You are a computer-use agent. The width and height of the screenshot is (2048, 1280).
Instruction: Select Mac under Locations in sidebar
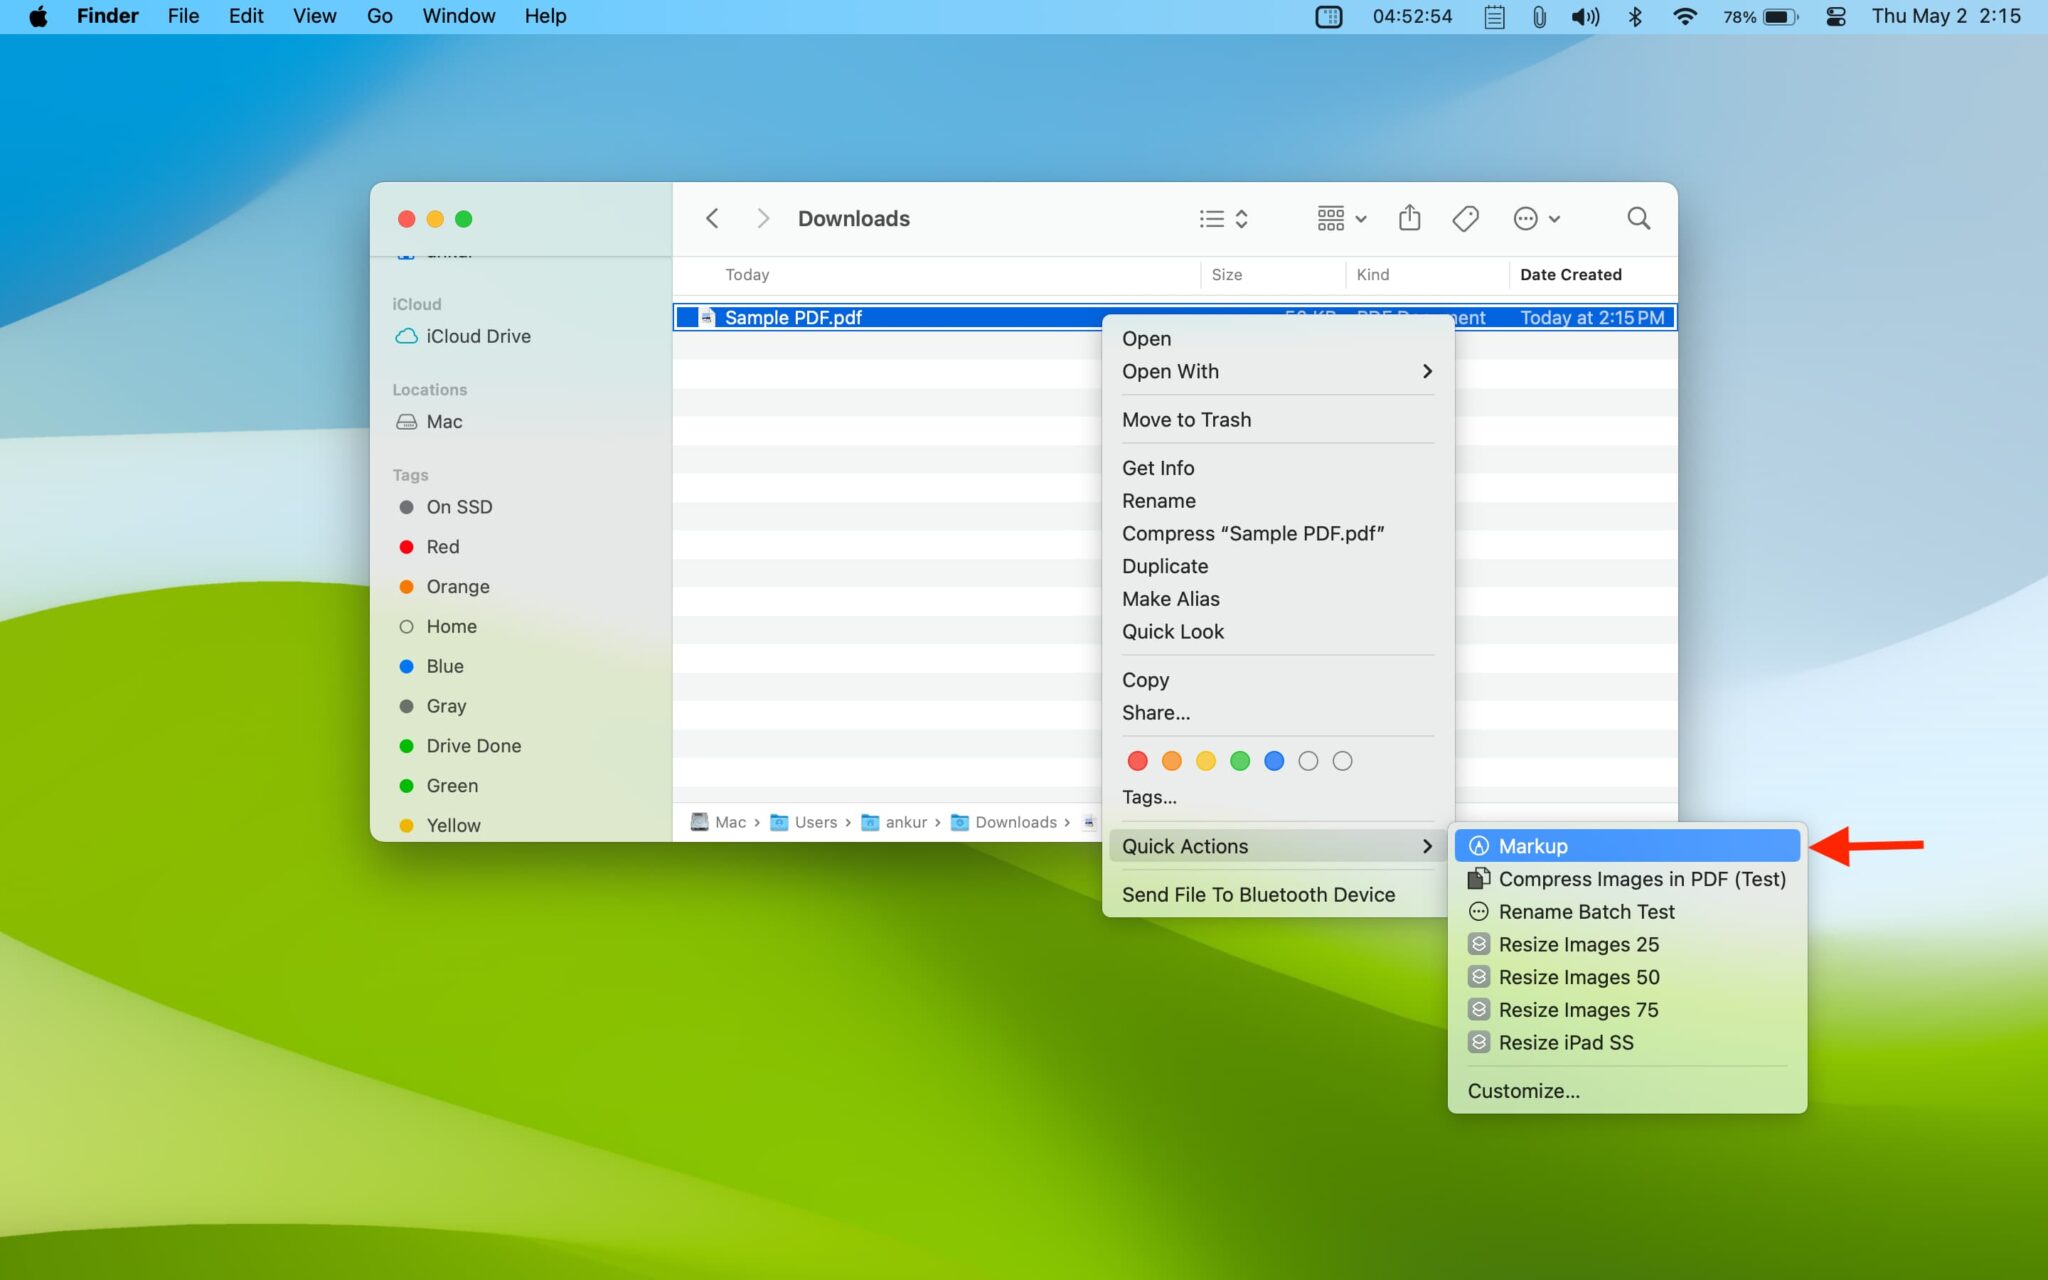[429, 422]
